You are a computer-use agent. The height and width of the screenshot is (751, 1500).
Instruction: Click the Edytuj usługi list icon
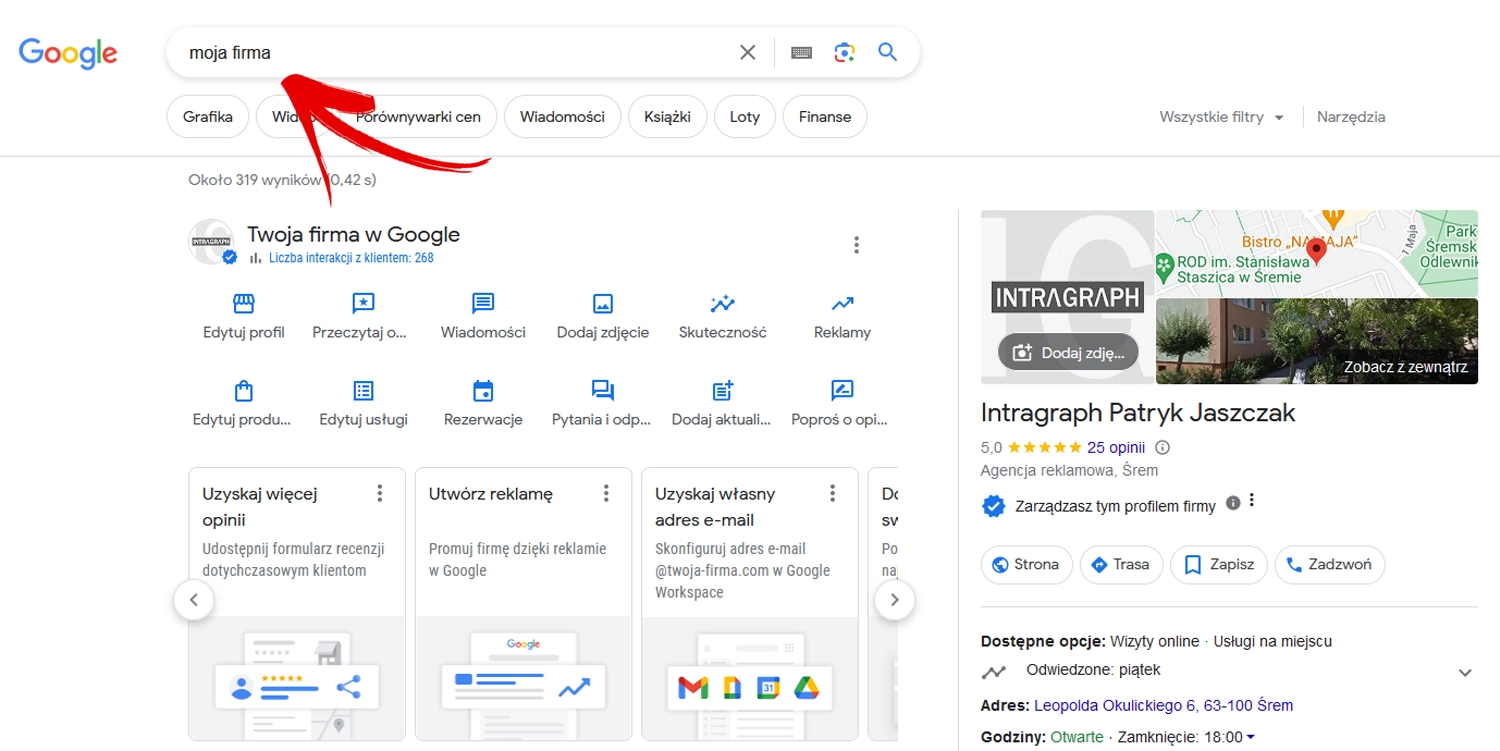click(x=363, y=390)
